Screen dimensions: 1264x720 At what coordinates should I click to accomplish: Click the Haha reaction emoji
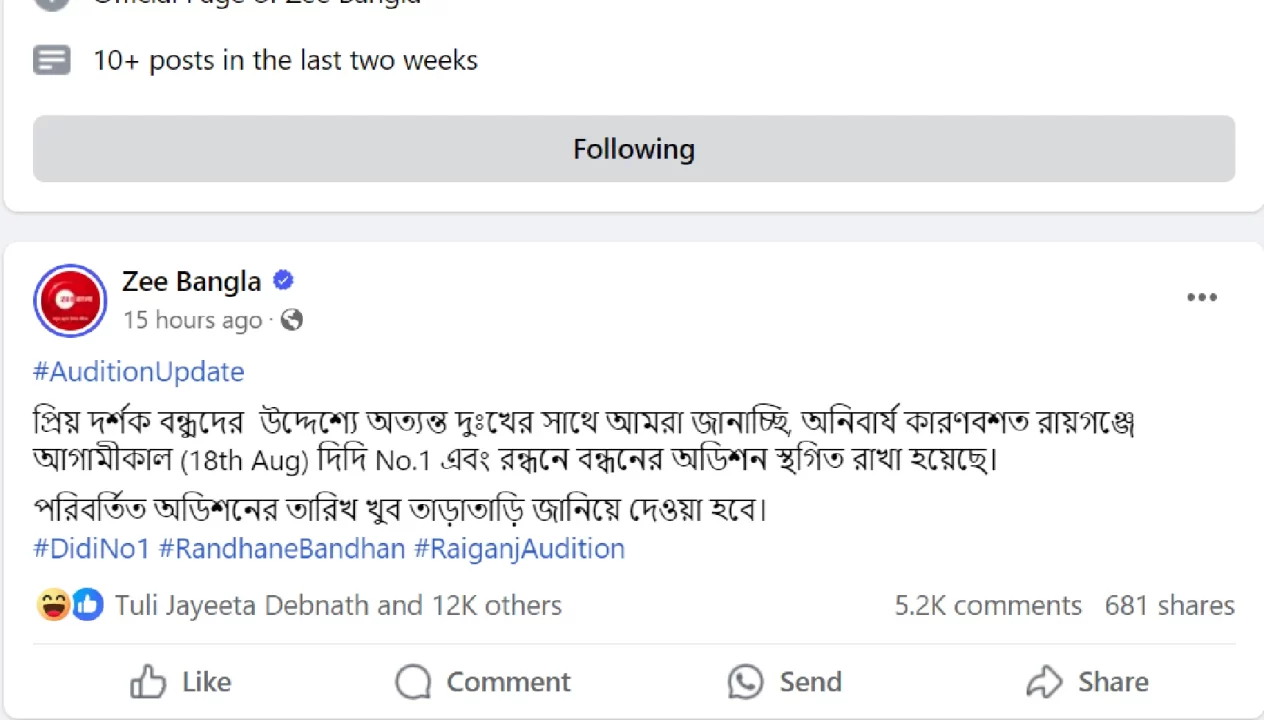tap(52, 605)
